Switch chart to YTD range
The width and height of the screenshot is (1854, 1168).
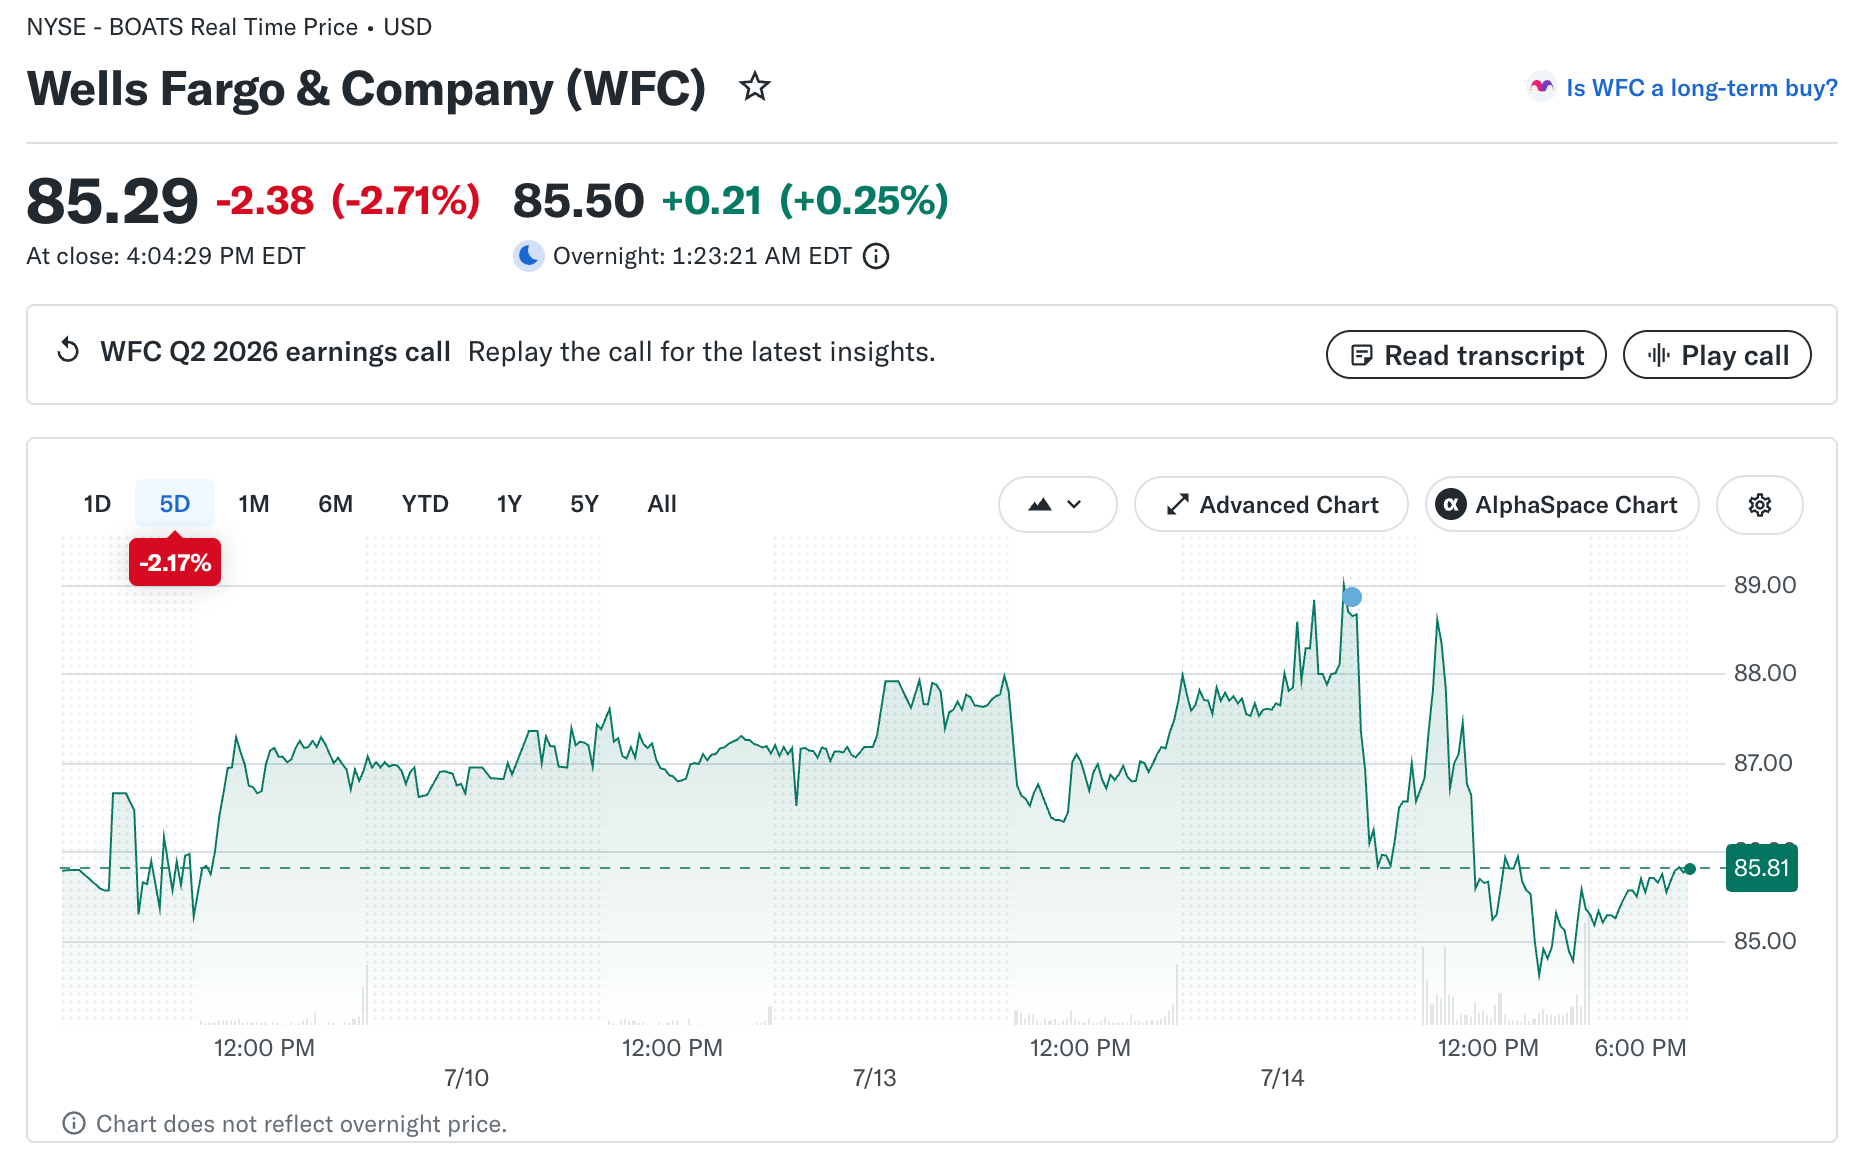(x=425, y=504)
